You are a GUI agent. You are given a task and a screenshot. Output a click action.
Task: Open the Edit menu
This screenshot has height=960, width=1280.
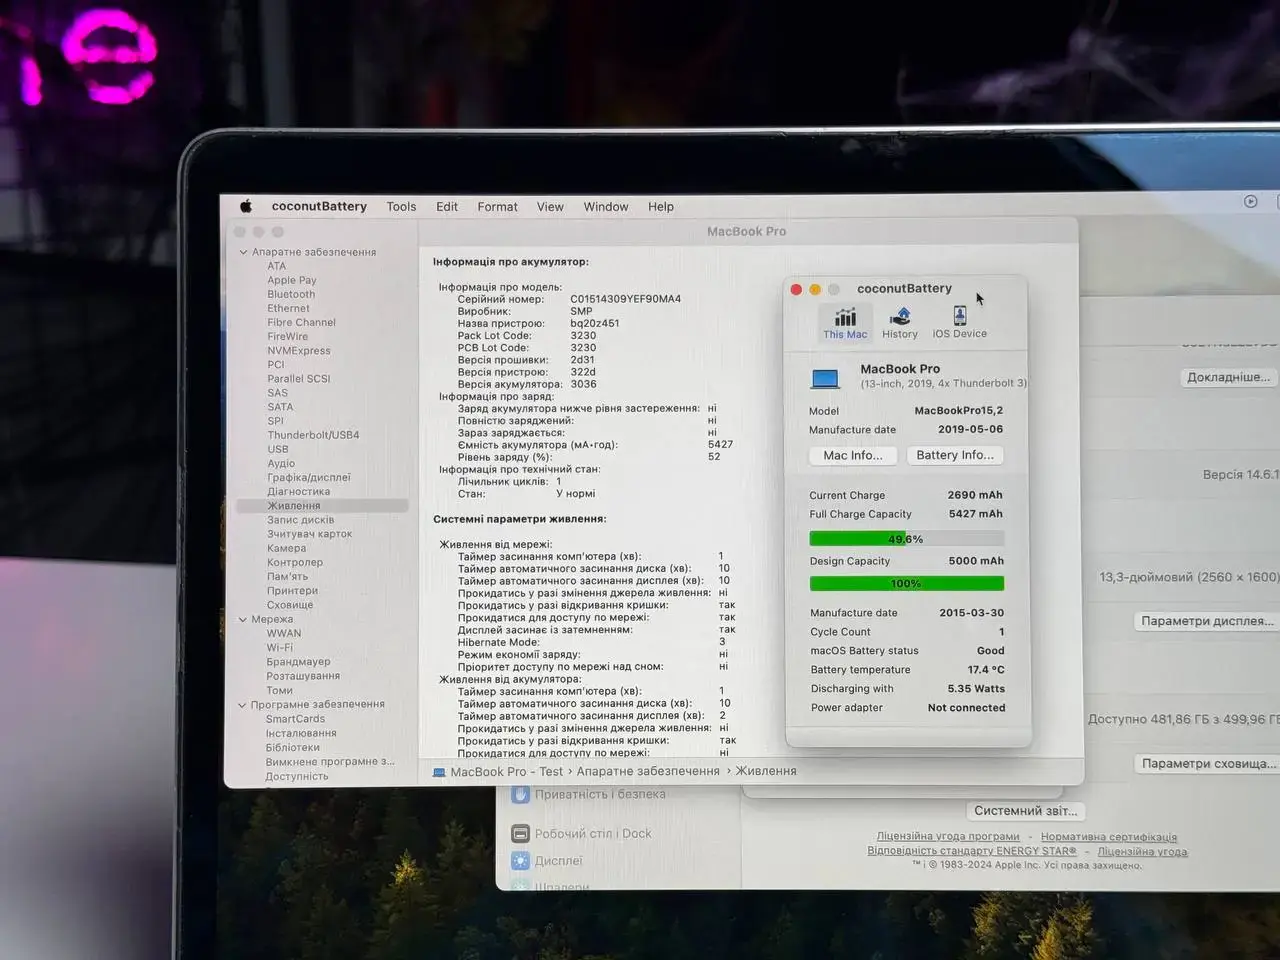(x=447, y=207)
